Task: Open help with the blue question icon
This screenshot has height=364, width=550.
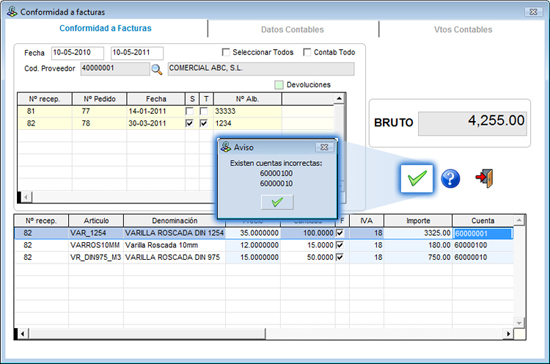Action: tap(450, 179)
